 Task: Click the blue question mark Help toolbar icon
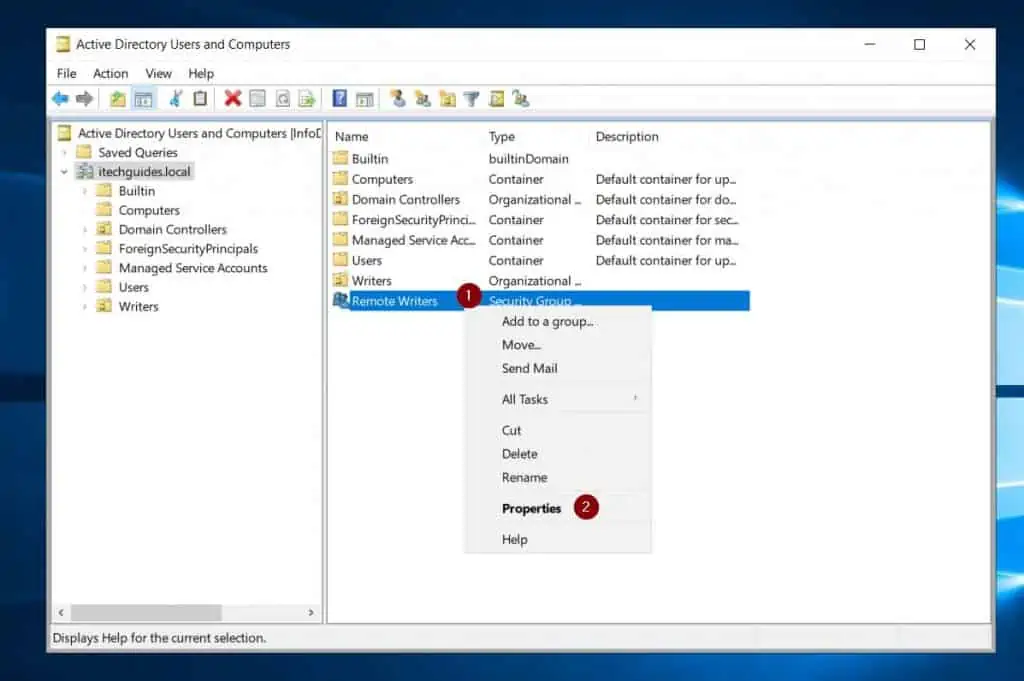pos(340,99)
